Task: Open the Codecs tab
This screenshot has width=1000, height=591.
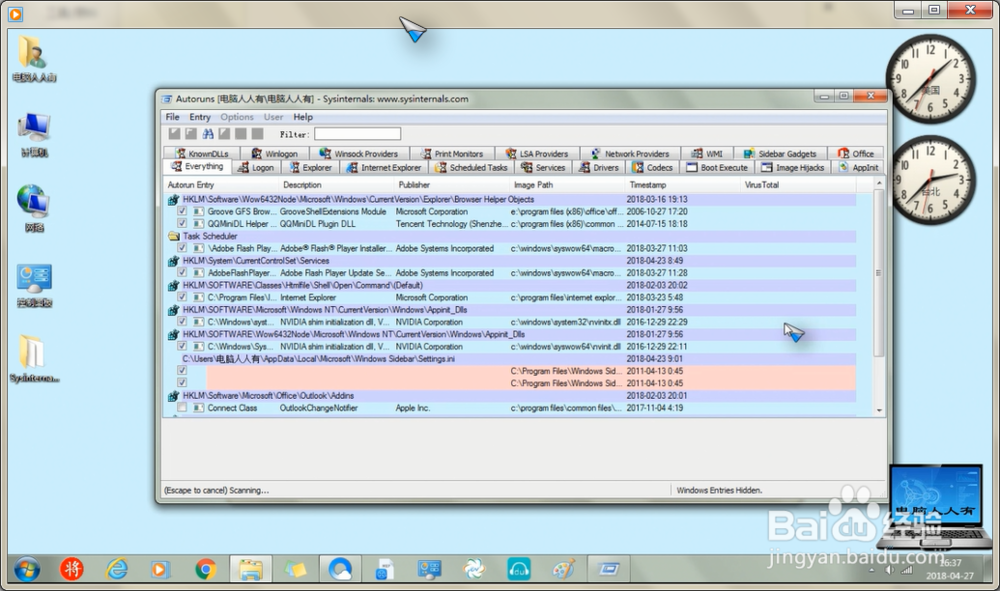Action: tap(652, 168)
